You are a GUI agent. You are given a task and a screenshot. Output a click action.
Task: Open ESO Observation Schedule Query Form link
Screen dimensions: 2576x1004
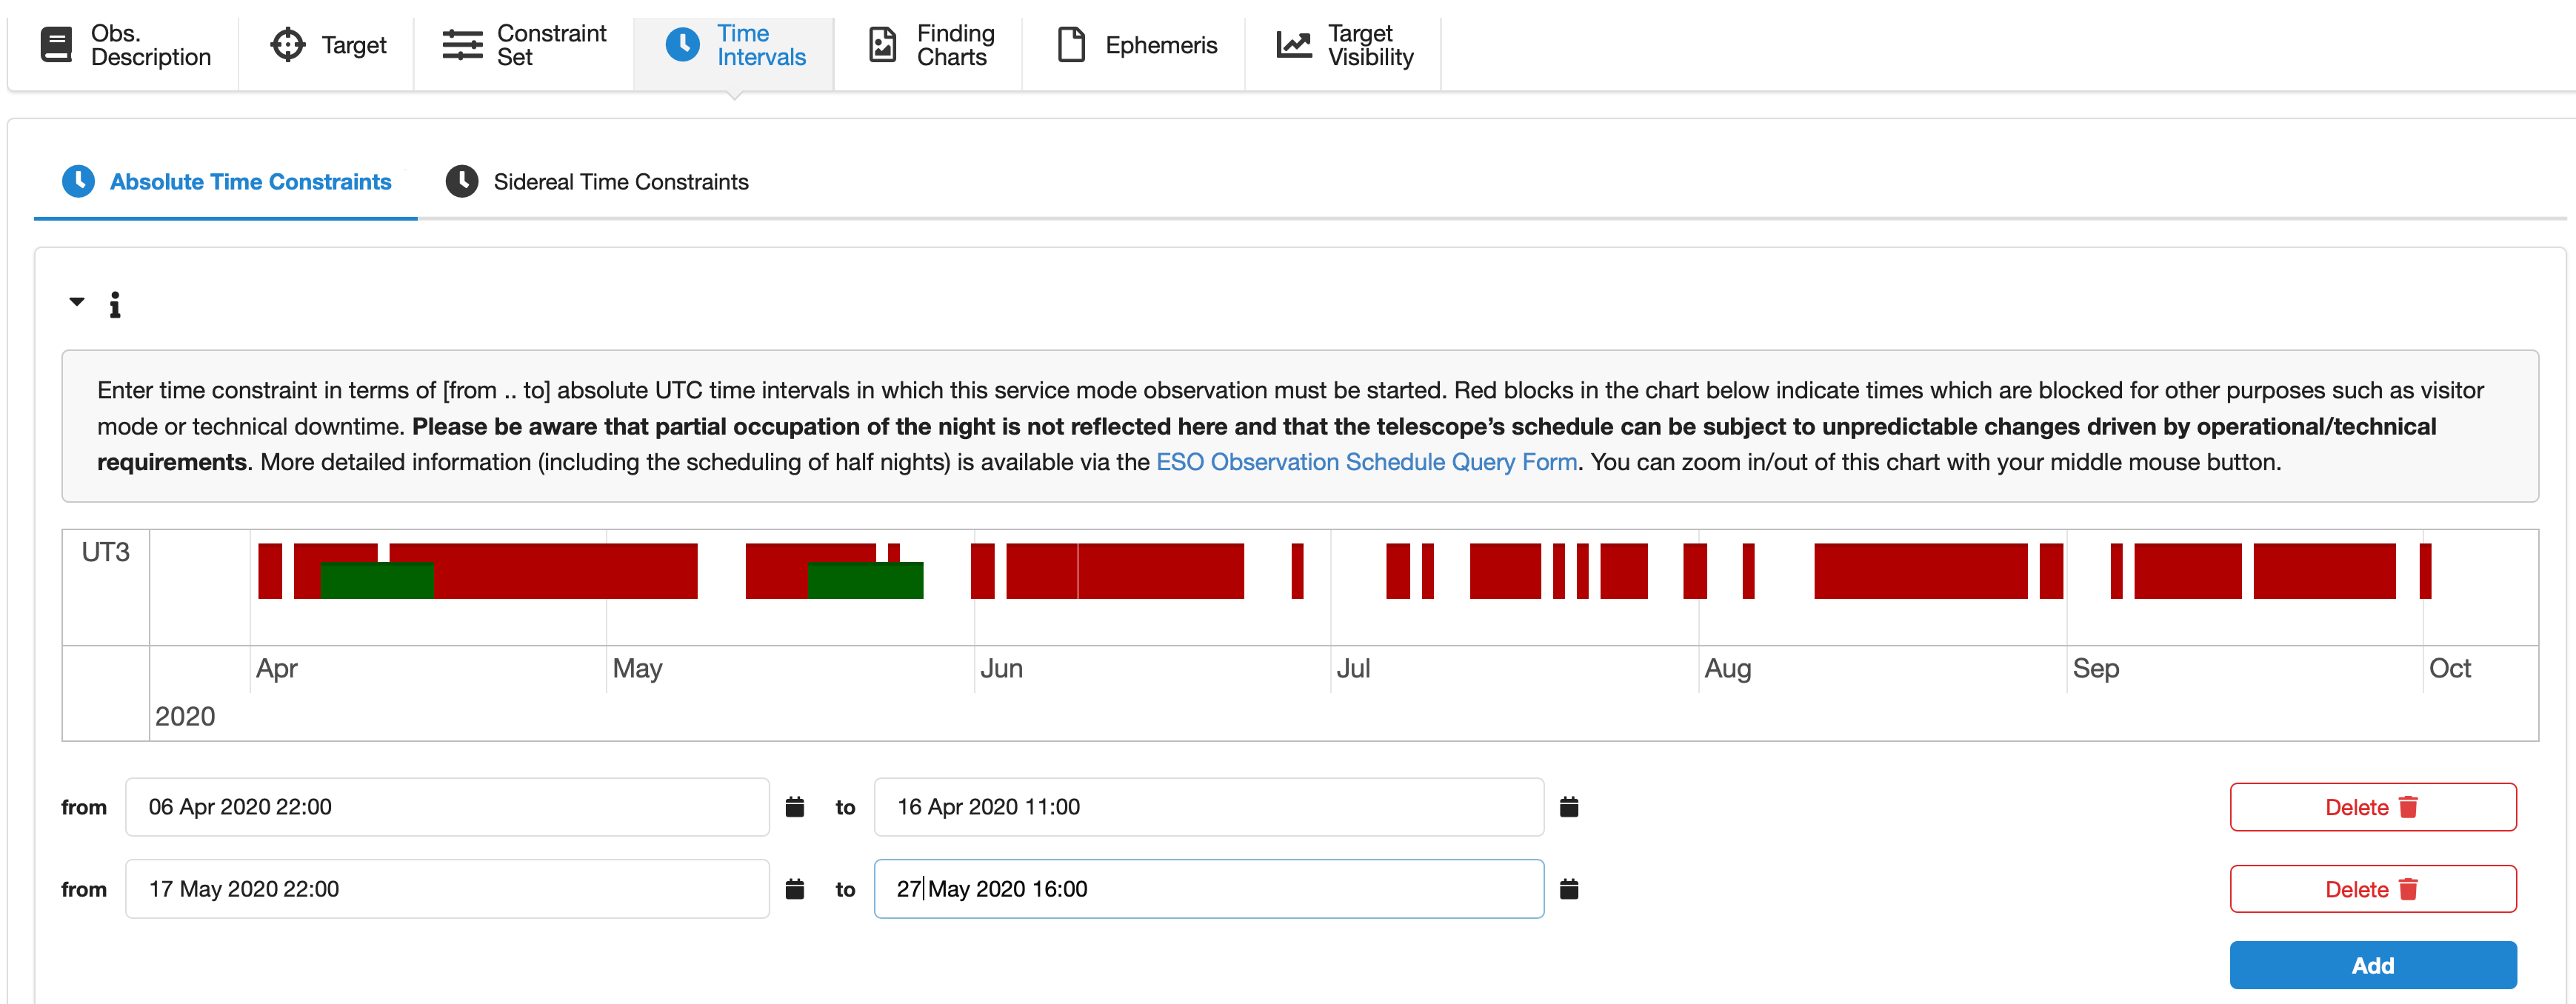click(x=1366, y=462)
